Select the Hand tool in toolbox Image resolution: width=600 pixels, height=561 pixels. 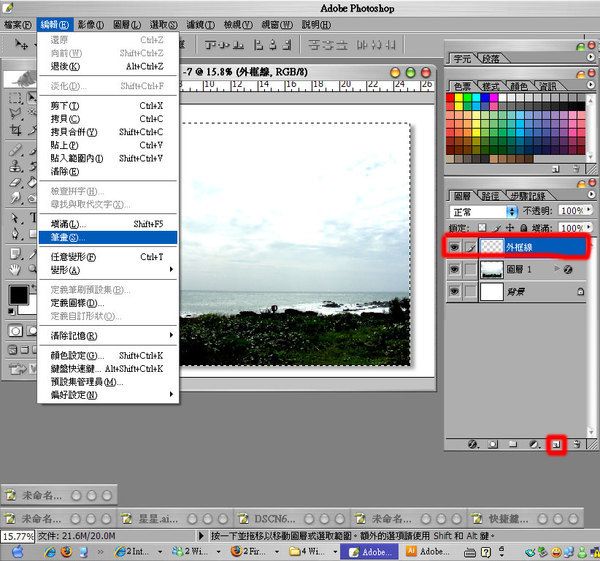16,269
